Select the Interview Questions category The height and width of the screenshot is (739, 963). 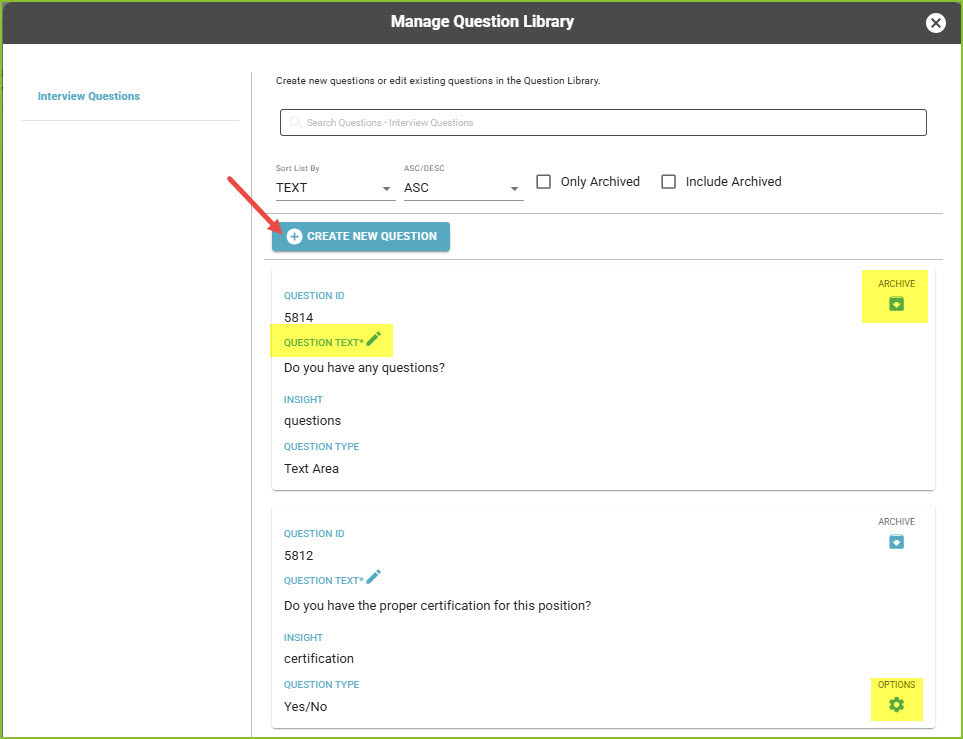click(88, 96)
